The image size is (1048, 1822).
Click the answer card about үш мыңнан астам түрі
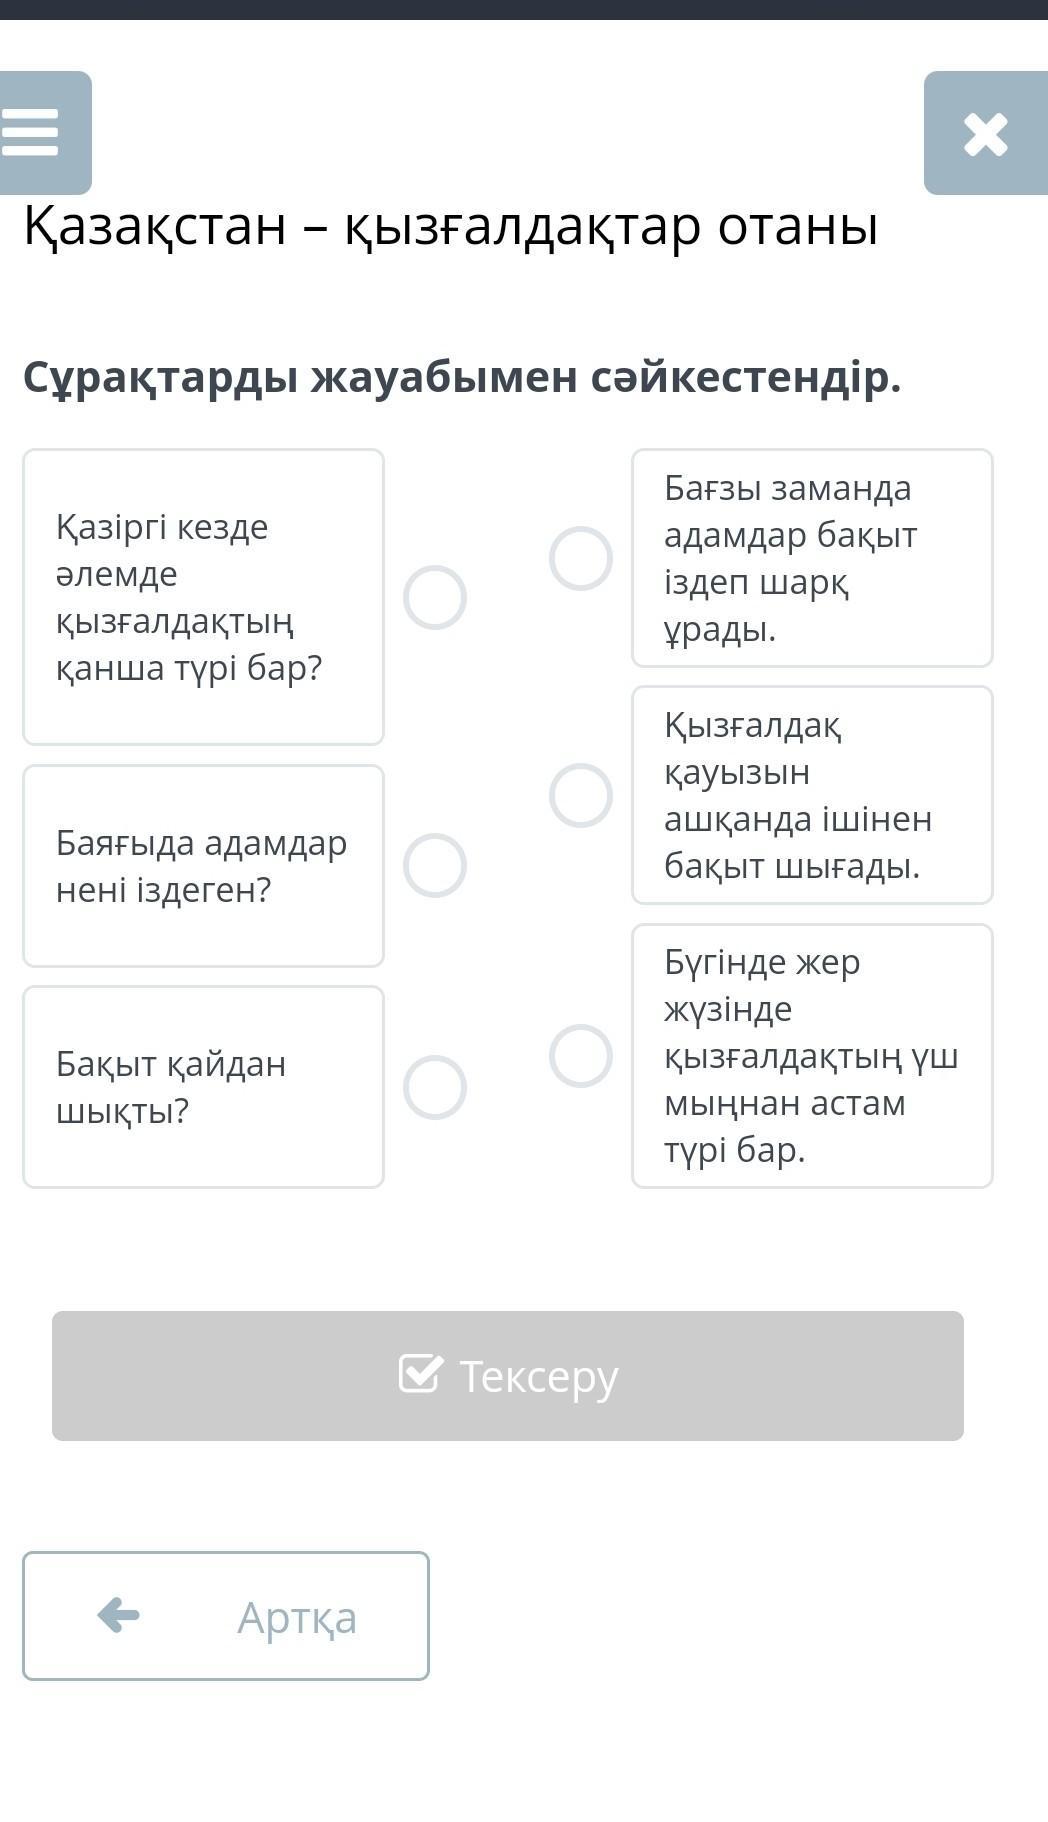point(812,1056)
